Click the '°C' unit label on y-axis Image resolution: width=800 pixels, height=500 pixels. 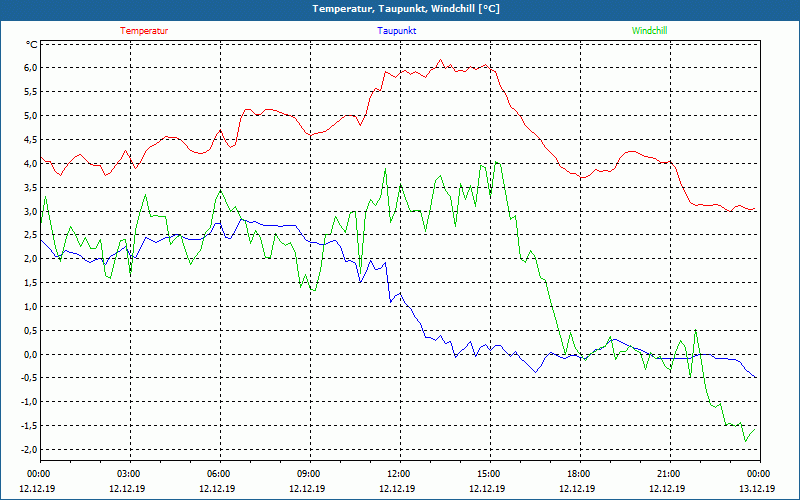click(32, 45)
